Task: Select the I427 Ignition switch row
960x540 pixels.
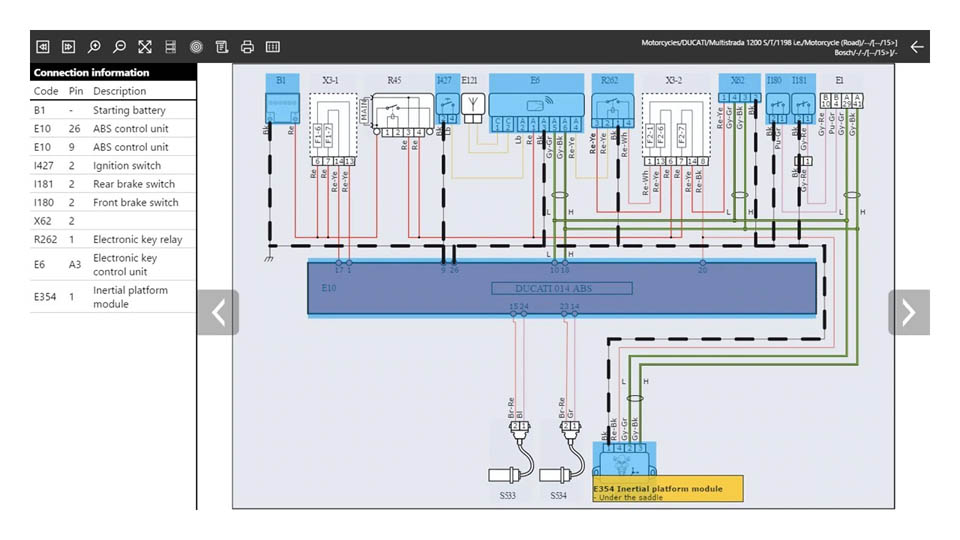Action: (113, 165)
